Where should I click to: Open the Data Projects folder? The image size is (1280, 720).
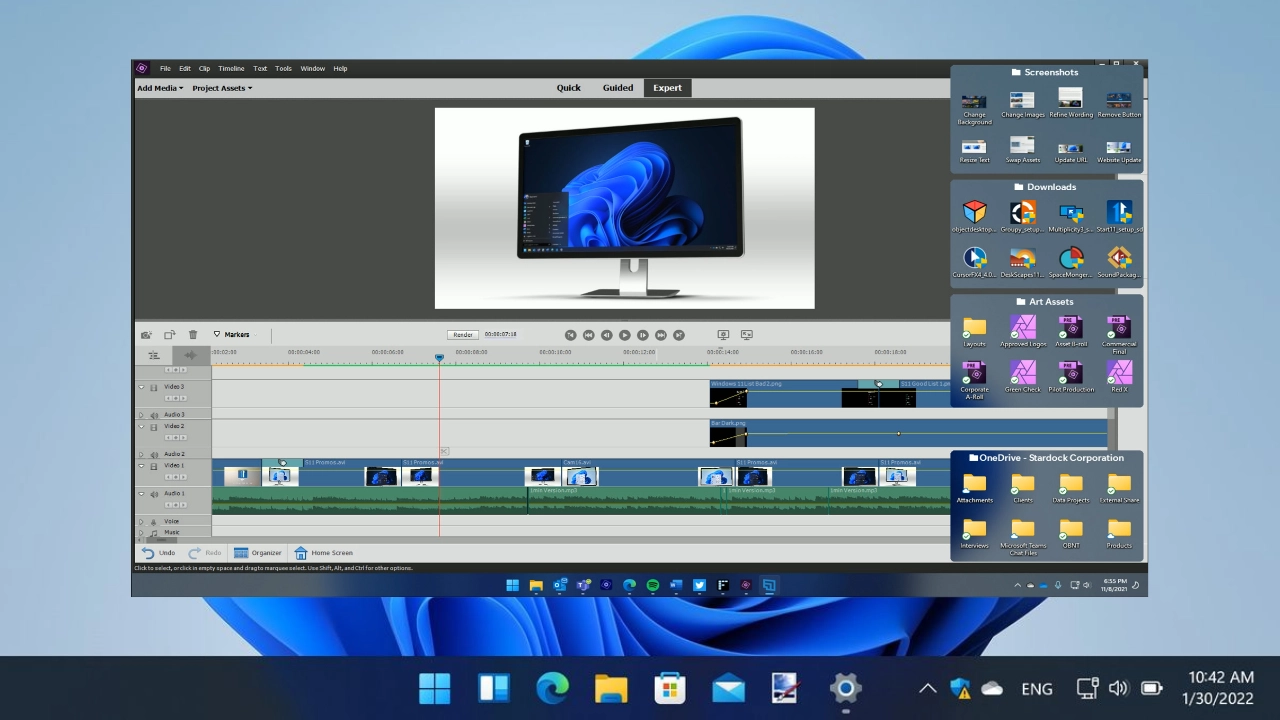pos(1070,489)
